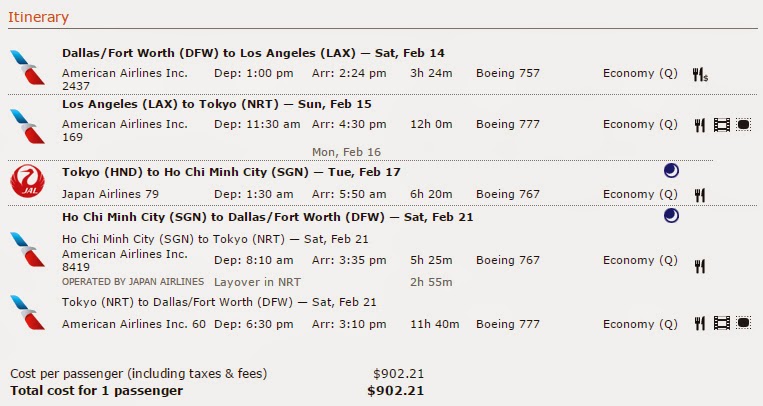Click the meal icon on American Airlines 60
Screen dimensions: 763x406
700,324
